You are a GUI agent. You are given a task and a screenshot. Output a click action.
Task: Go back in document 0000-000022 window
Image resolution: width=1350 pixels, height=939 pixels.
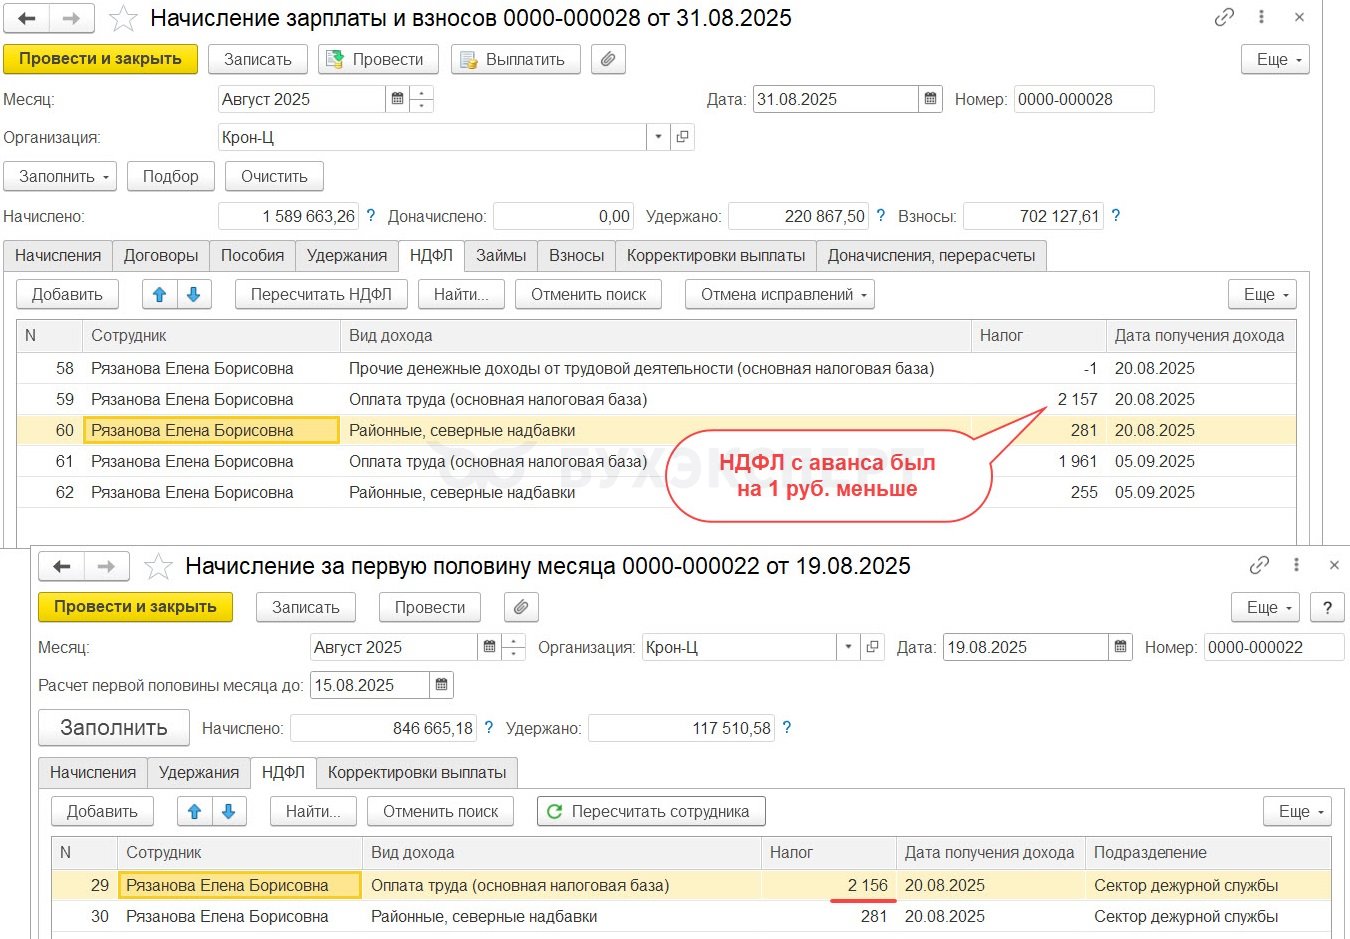(62, 566)
